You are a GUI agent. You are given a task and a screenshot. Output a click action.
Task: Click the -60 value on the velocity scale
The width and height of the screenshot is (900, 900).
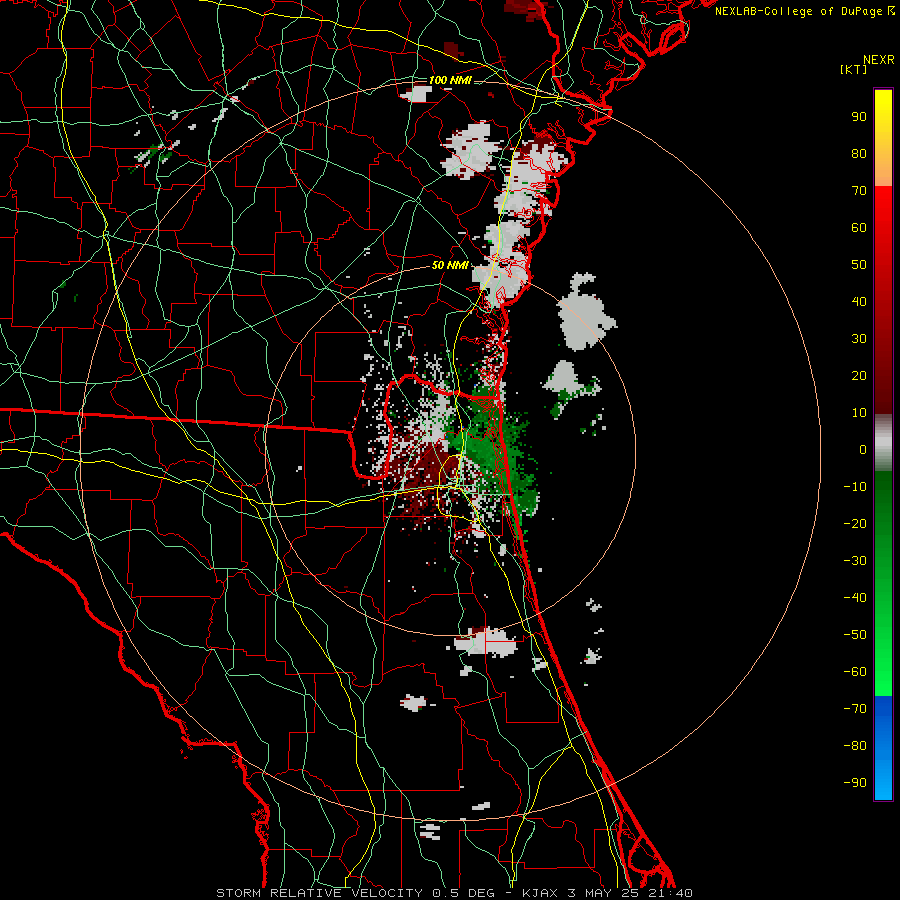point(855,672)
